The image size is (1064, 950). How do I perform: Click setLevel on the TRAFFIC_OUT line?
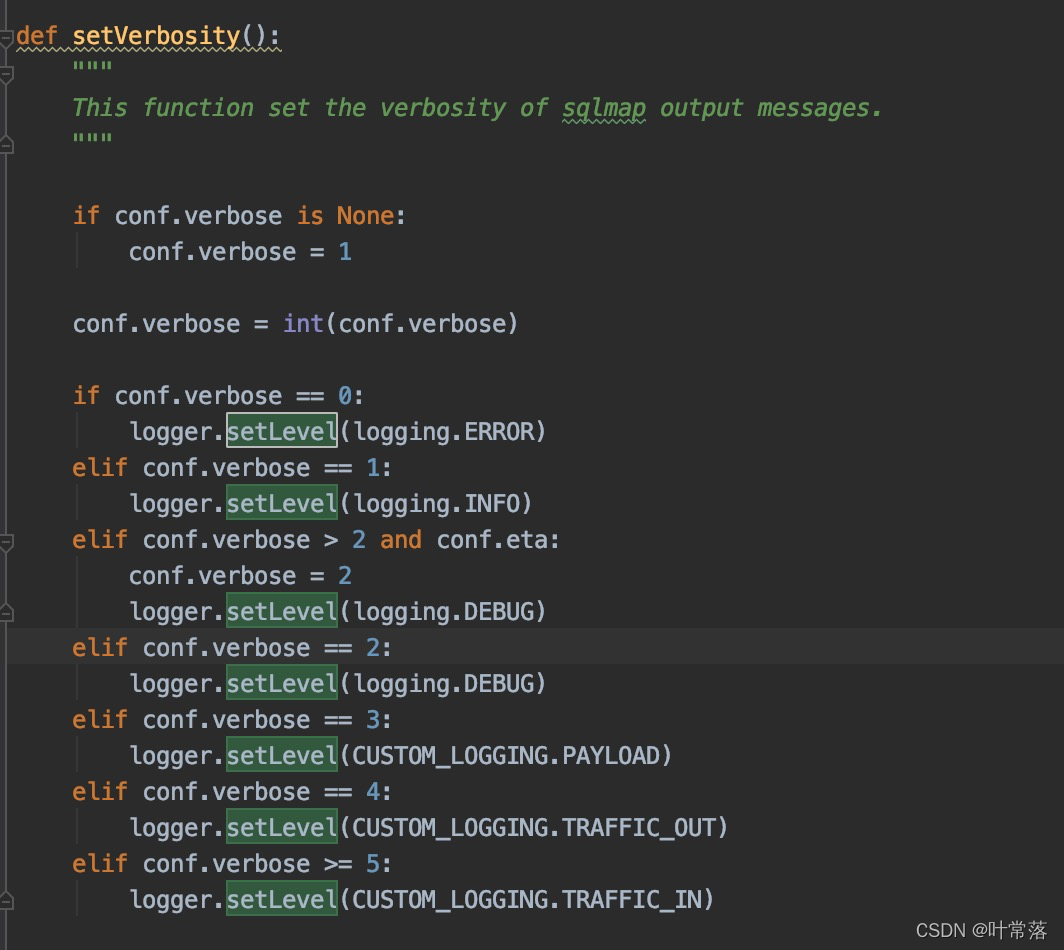[x=282, y=826]
